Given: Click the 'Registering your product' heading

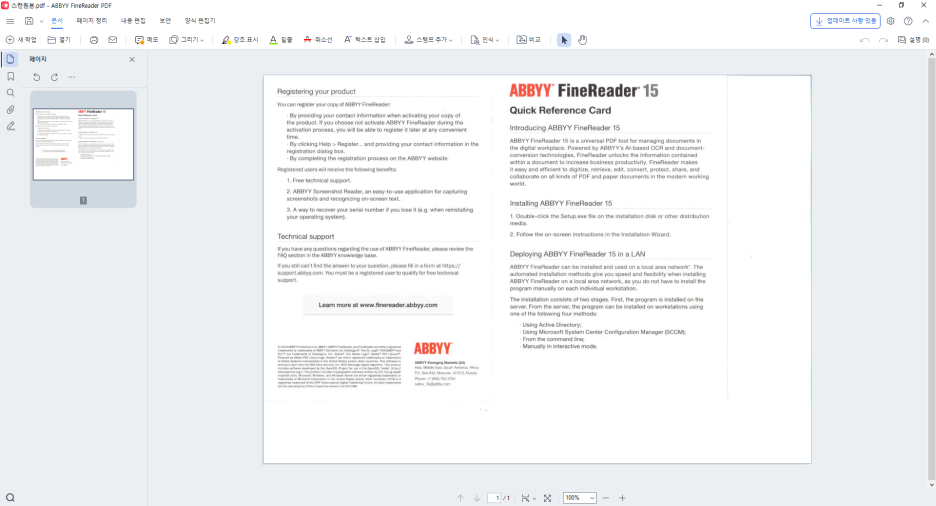Looking at the screenshot, I should pyautogui.click(x=316, y=91).
